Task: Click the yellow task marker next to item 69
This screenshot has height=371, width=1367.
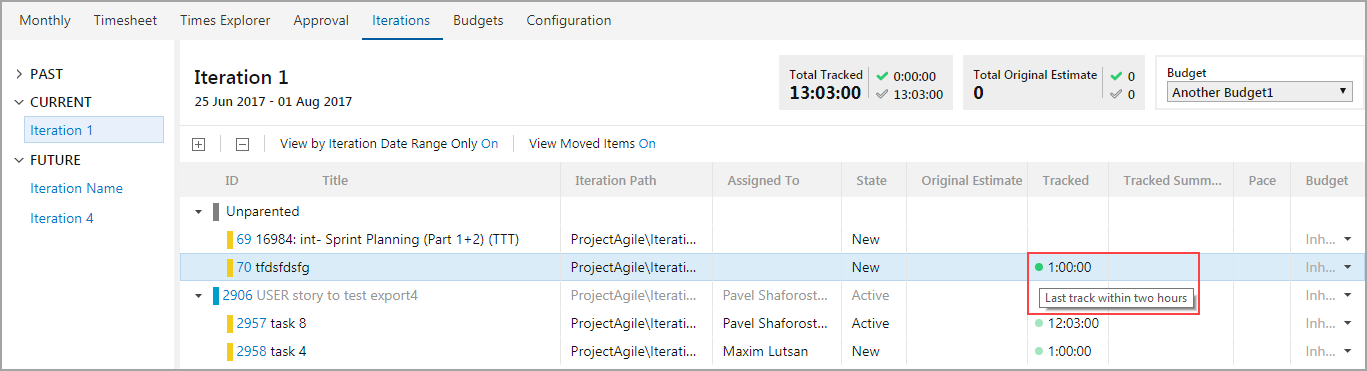Action: point(230,239)
